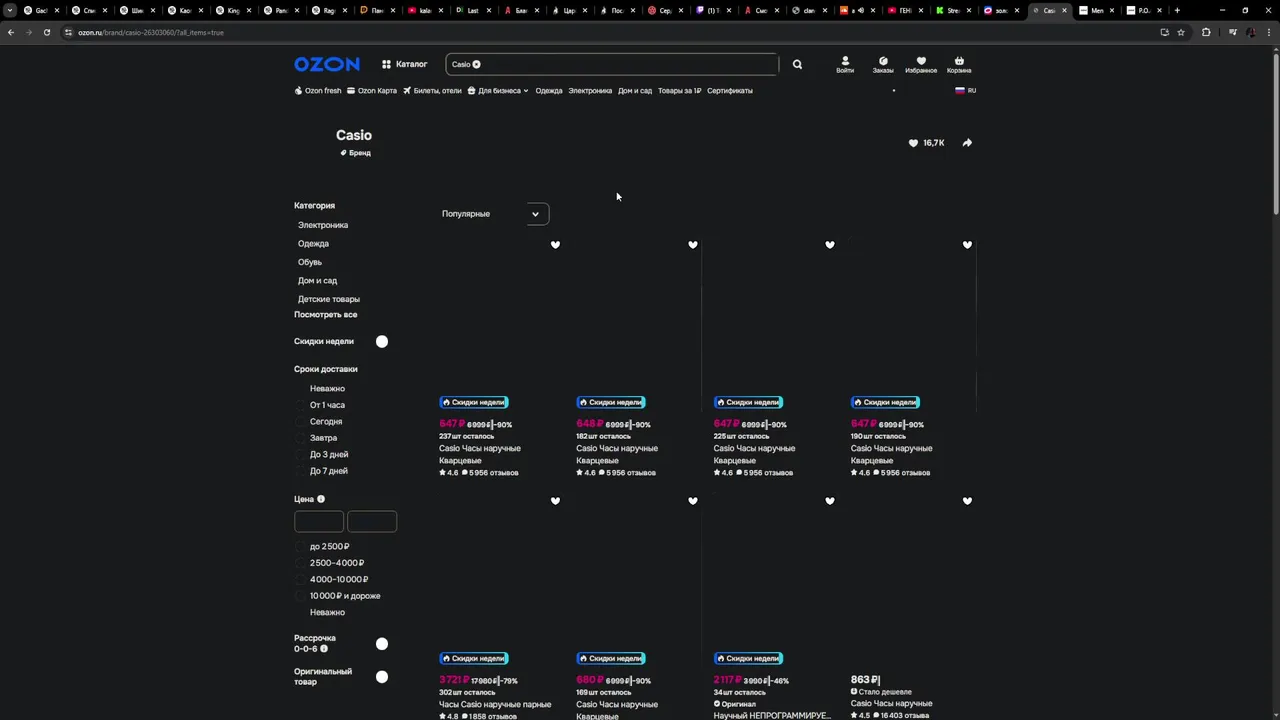Open the Ozon Карта link
1280x720 pixels.
tap(372, 90)
